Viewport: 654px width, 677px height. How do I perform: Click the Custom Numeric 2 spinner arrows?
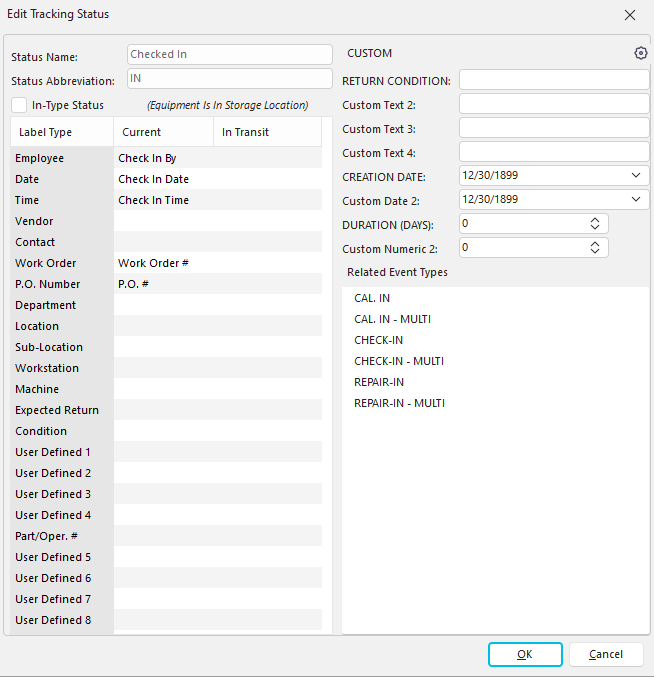pos(594,247)
